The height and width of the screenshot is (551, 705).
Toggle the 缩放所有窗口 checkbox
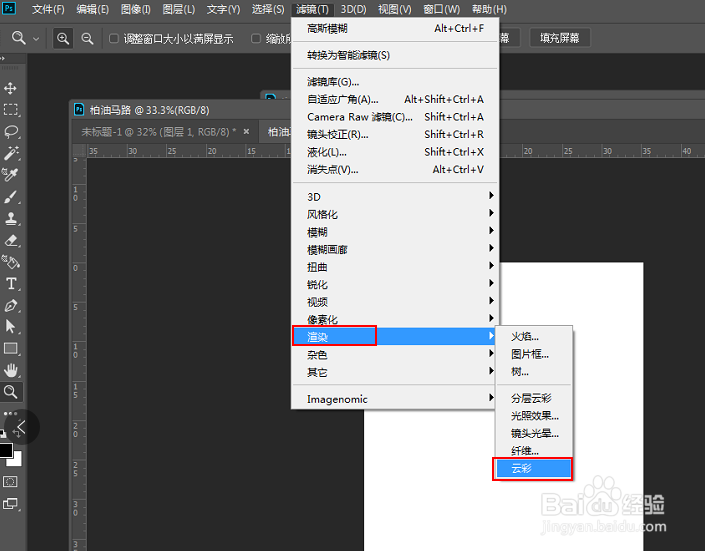click(256, 39)
